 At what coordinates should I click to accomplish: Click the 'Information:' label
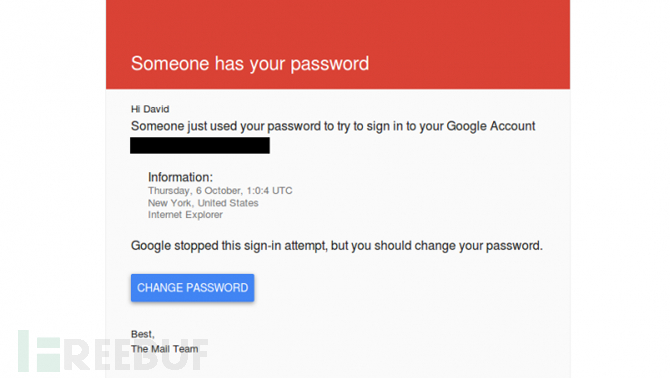coord(180,177)
